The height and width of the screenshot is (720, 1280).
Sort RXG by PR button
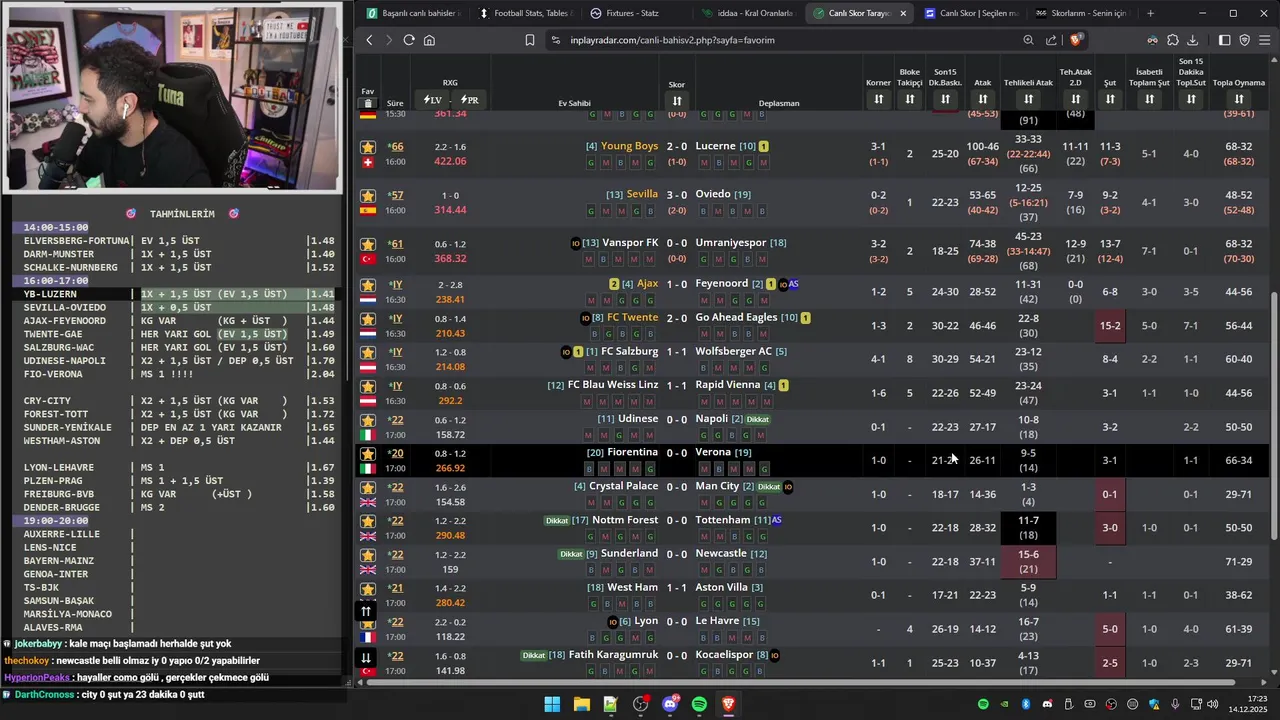tap(469, 100)
